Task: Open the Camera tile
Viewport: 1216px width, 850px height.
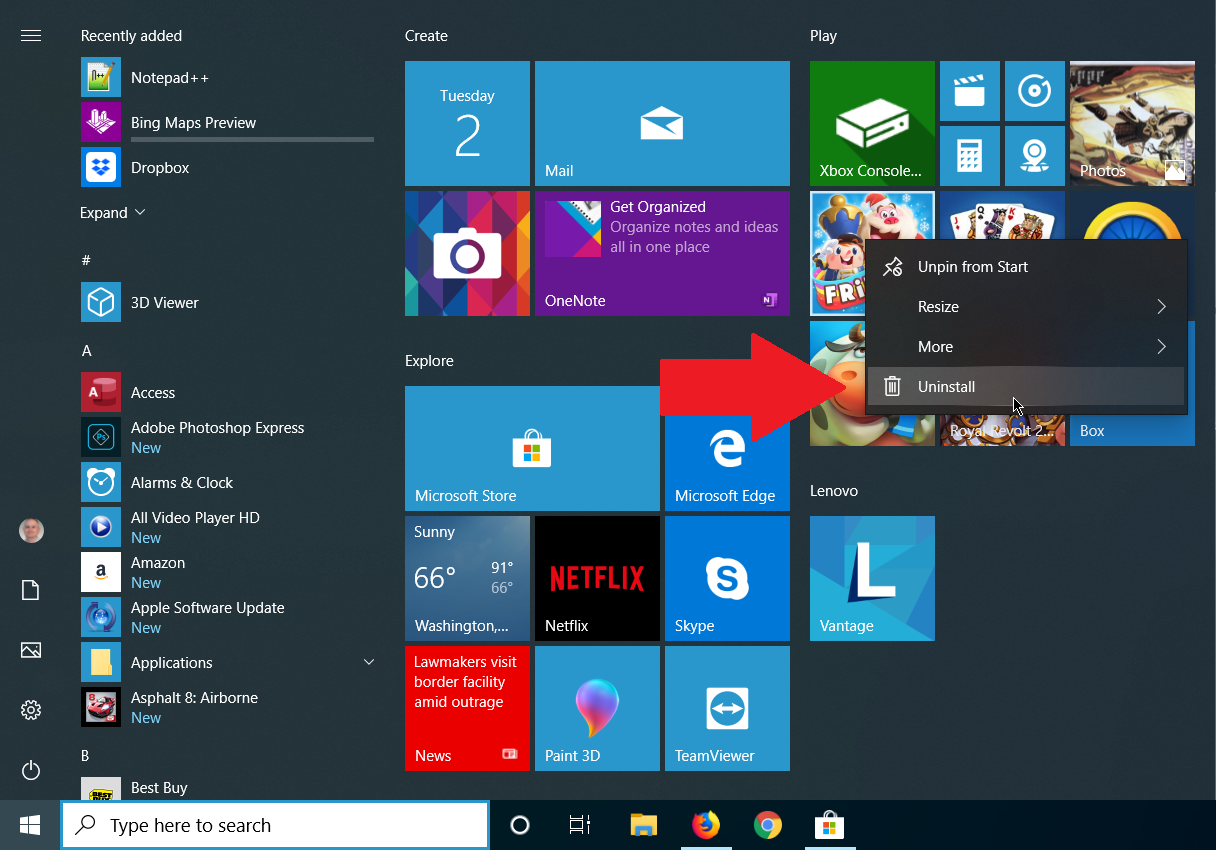Action: click(x=467, y=253)
